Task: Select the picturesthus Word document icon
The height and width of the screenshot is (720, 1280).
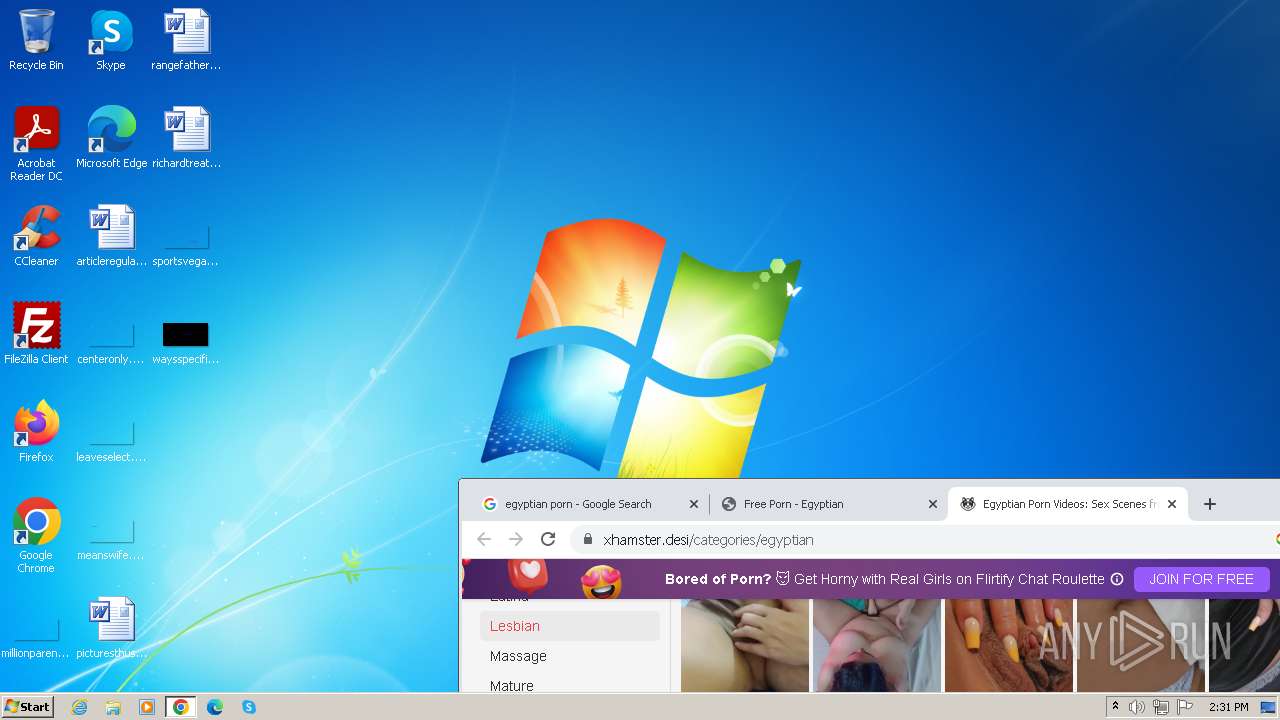Action: tap(111, 628)
